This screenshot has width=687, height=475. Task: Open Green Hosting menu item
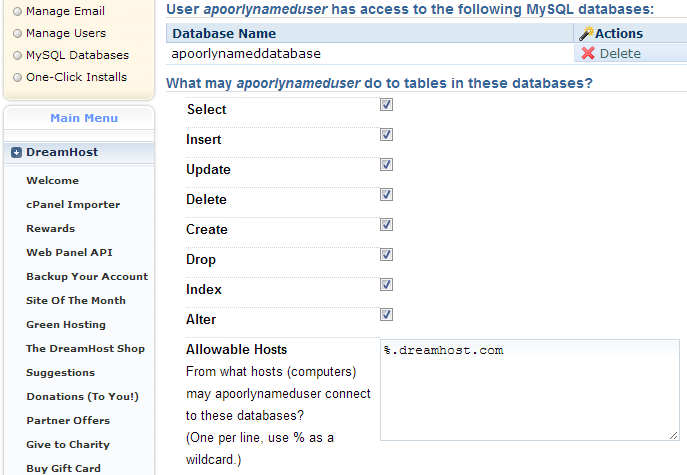pos(66,324)
